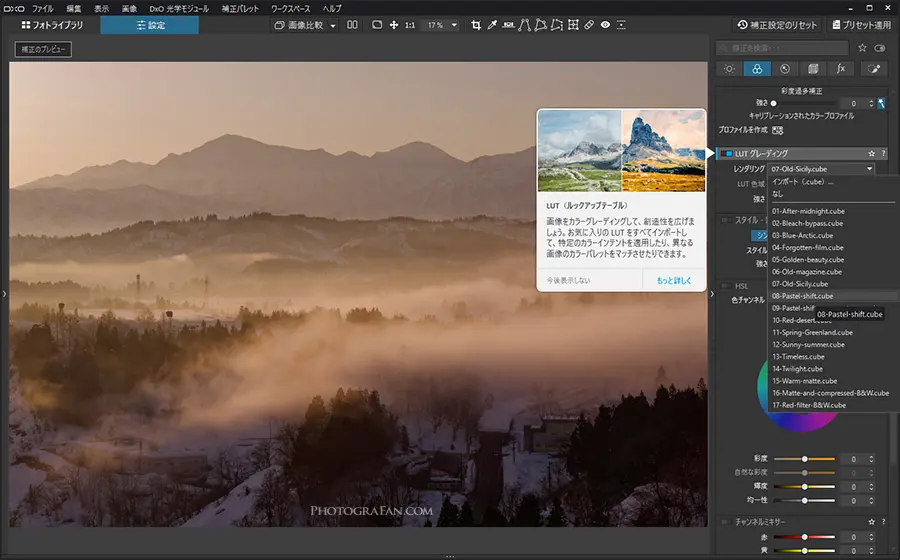Adjust the 赤 channel mixer slider
Viewport: 900px width, 560px height.
coord(804,537)
